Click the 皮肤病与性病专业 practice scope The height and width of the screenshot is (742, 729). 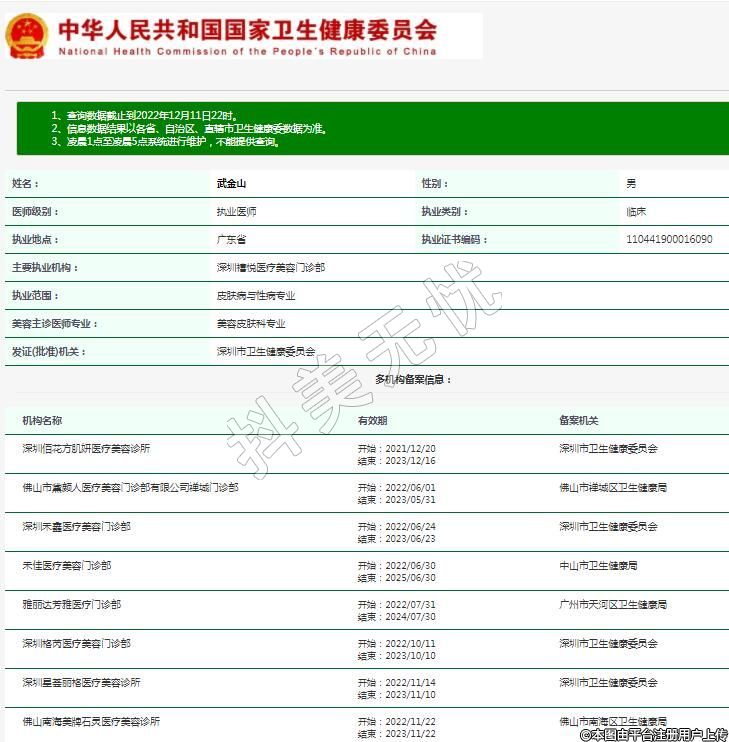pyautogui.click(x=256, y=296)
